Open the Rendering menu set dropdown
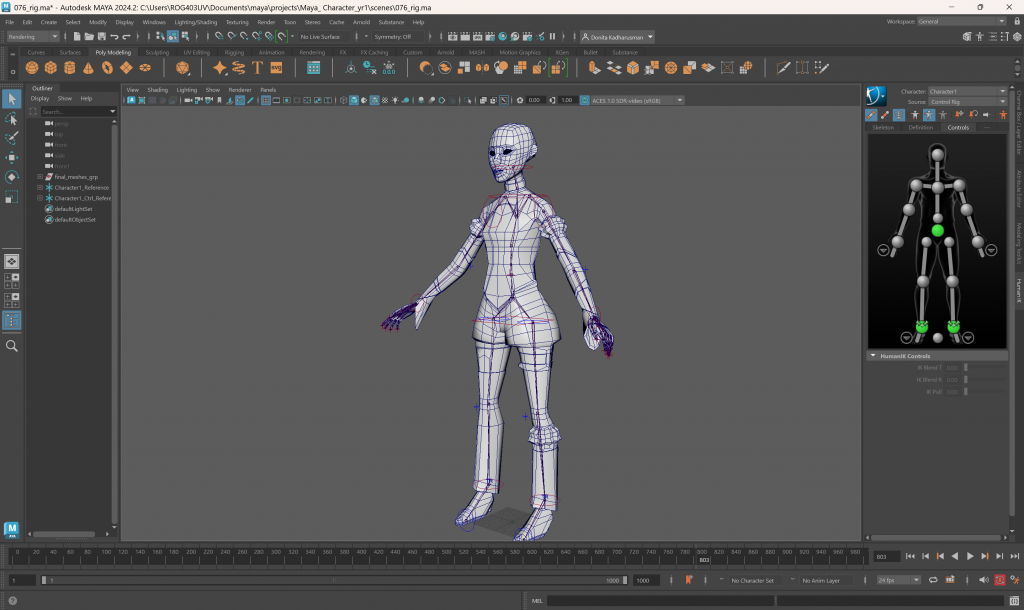This screenshot has width=1024, height=610. pos(33,37)
